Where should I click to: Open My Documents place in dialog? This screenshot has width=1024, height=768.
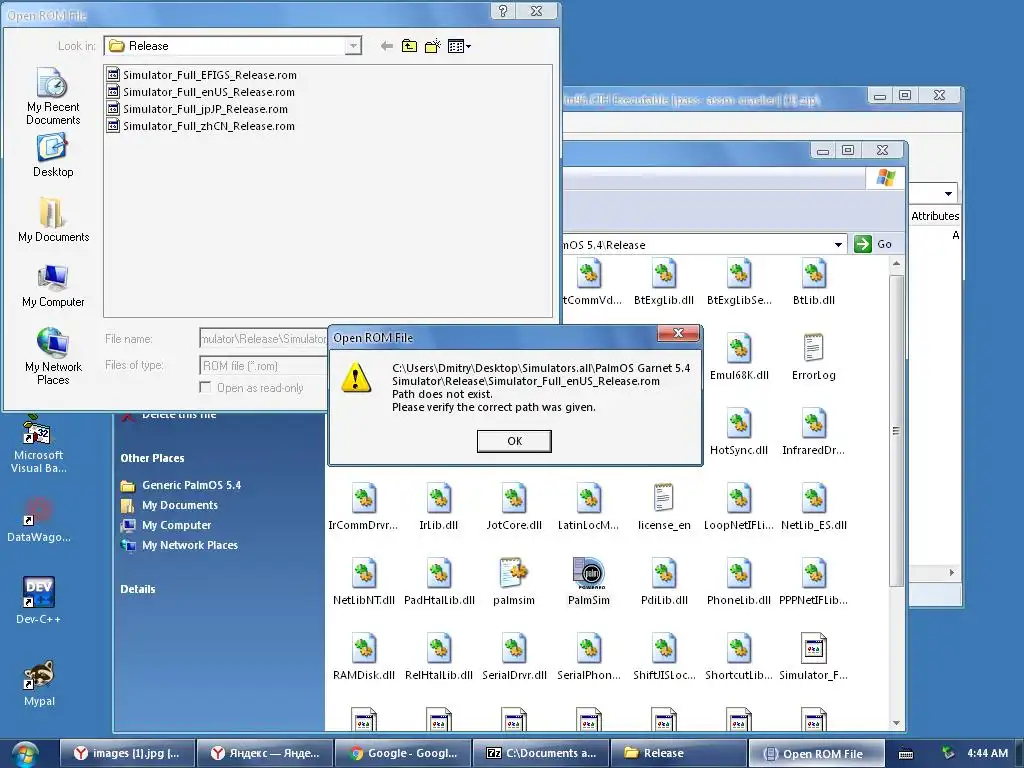tap(53, 220)
